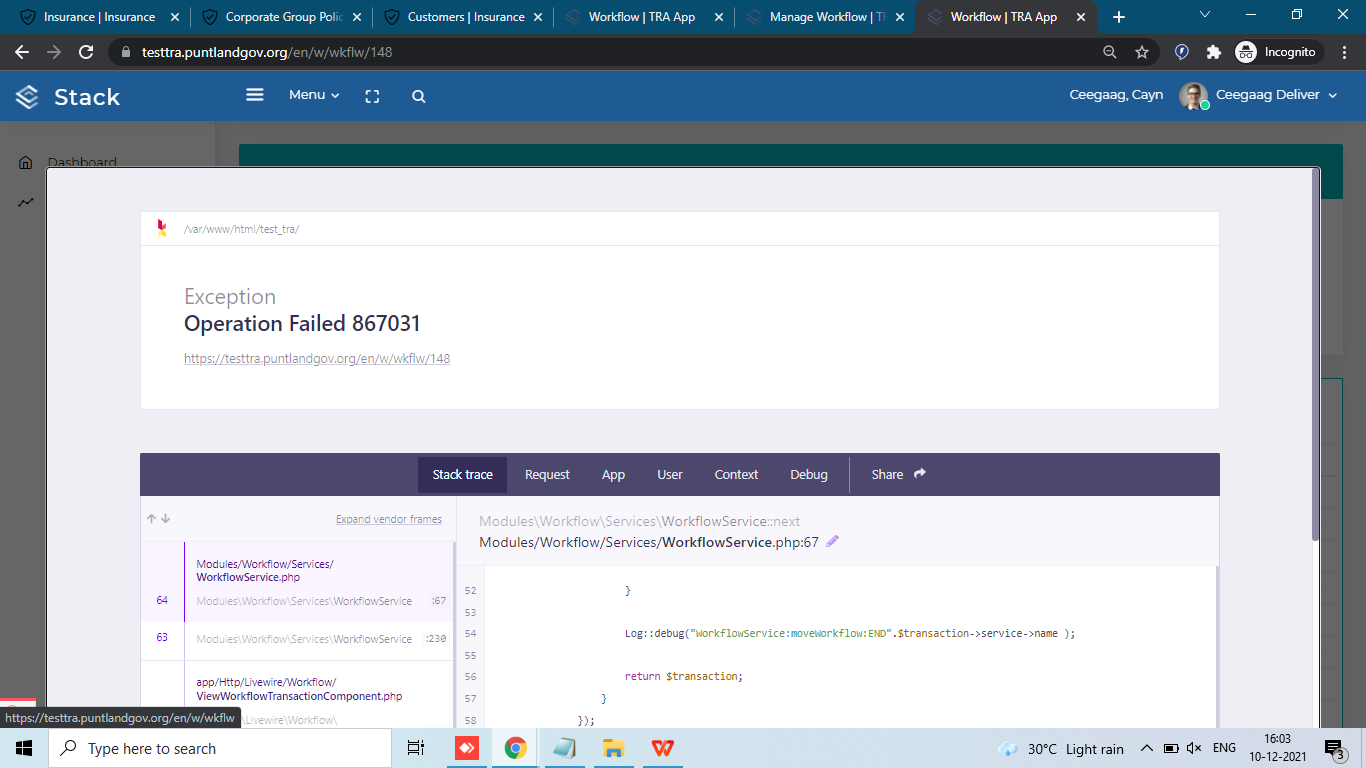The height and width of the screenshot is (768, 1366).
Task: Click the /var/www/html/test_tra/ path text
Action: tap(241, 229)
